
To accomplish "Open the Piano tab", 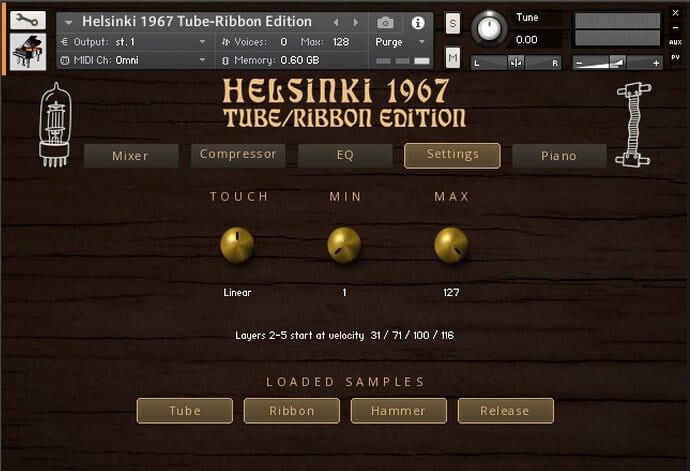I will point(559,156).
